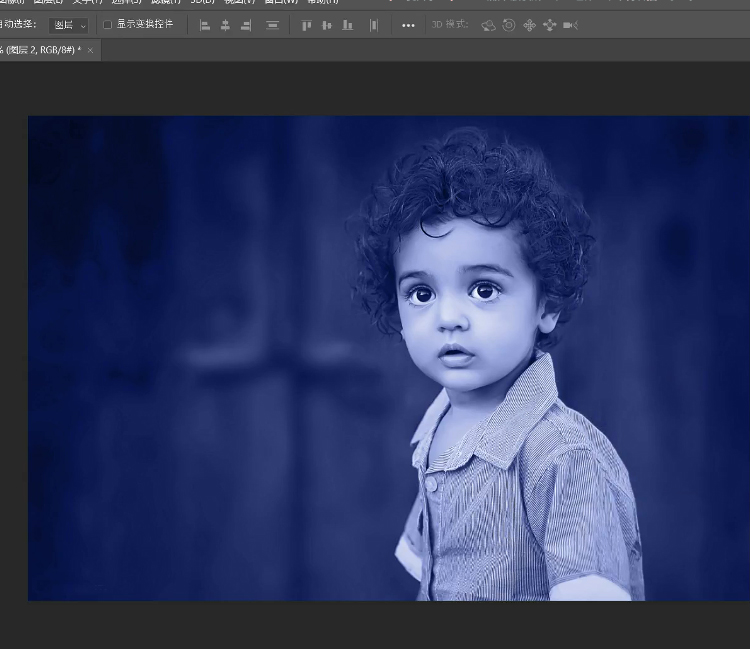Image resolution: width=750 pixels, height=649 pixels.
Task: Click the align horizontal centers icon
Action: tap(225, 25)
